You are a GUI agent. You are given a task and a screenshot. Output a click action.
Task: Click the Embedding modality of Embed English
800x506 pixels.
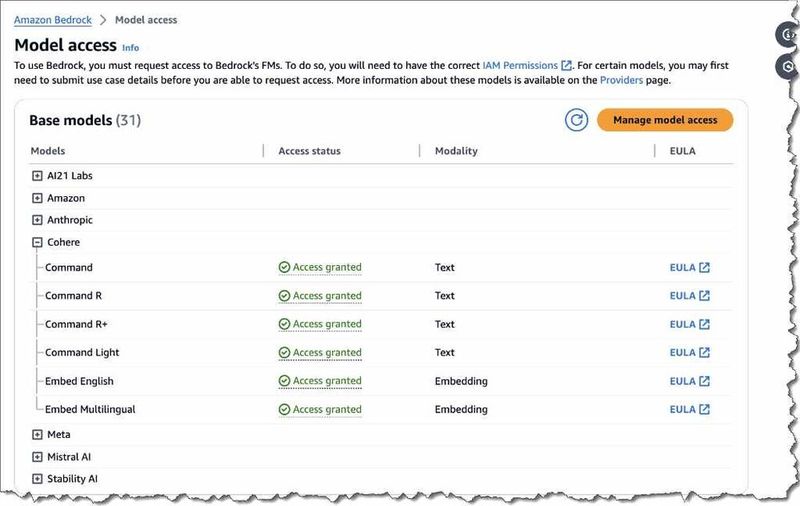point(461,381)
